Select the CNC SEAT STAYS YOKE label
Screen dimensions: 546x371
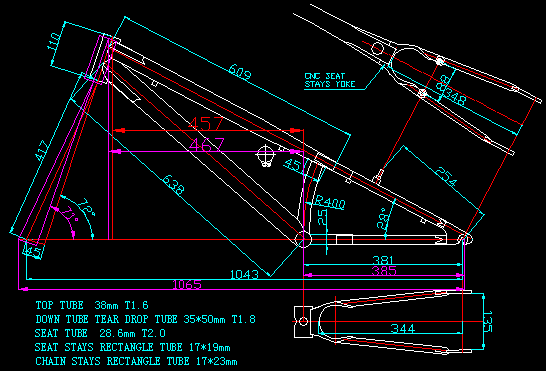pyautogui.click(x=330, y=80)
